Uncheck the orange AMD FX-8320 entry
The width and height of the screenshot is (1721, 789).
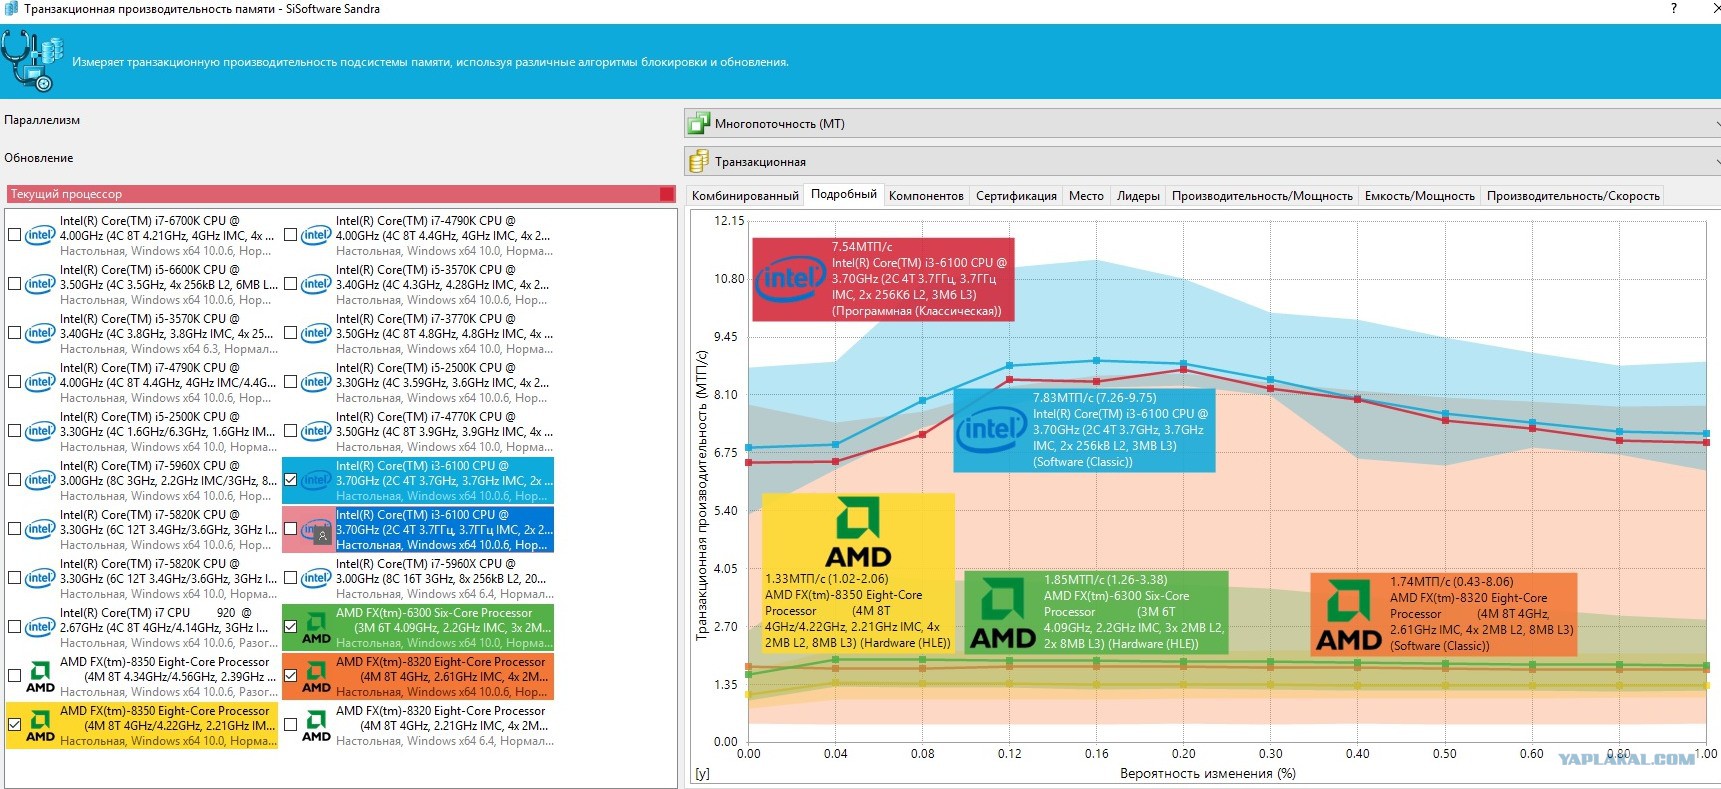click(290, 676)
